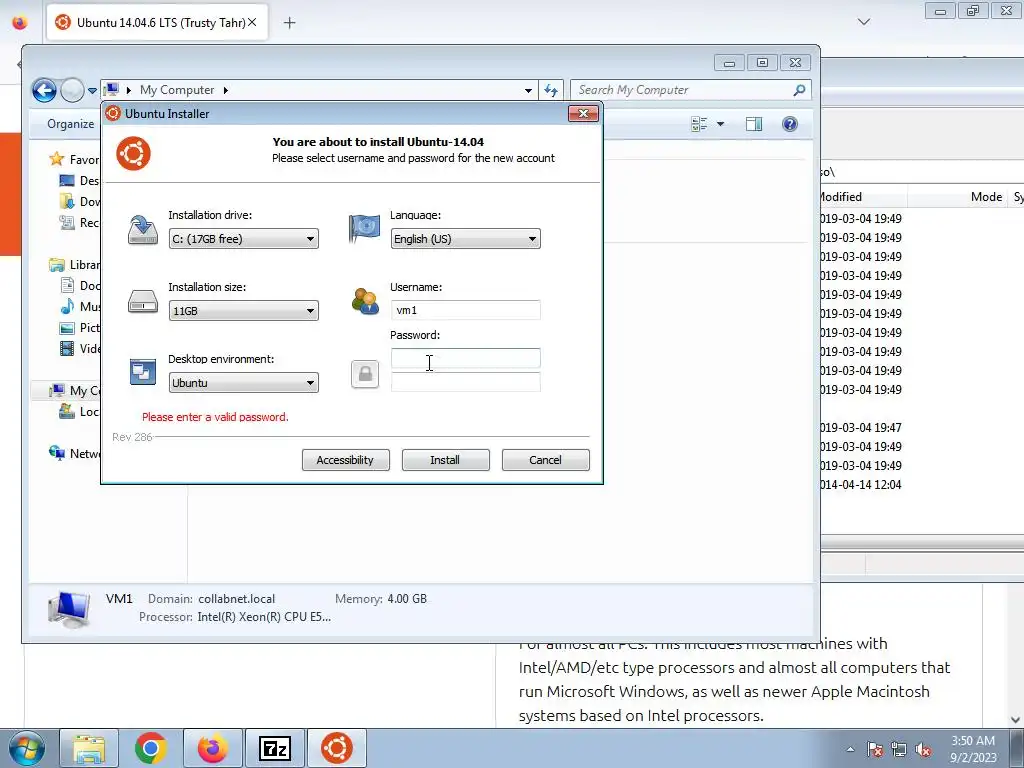Viewport: 1024px width, 768px height.
Task: Cancel the Ubuntu installation
Action: pyautogui.click(x=545, y=460)
